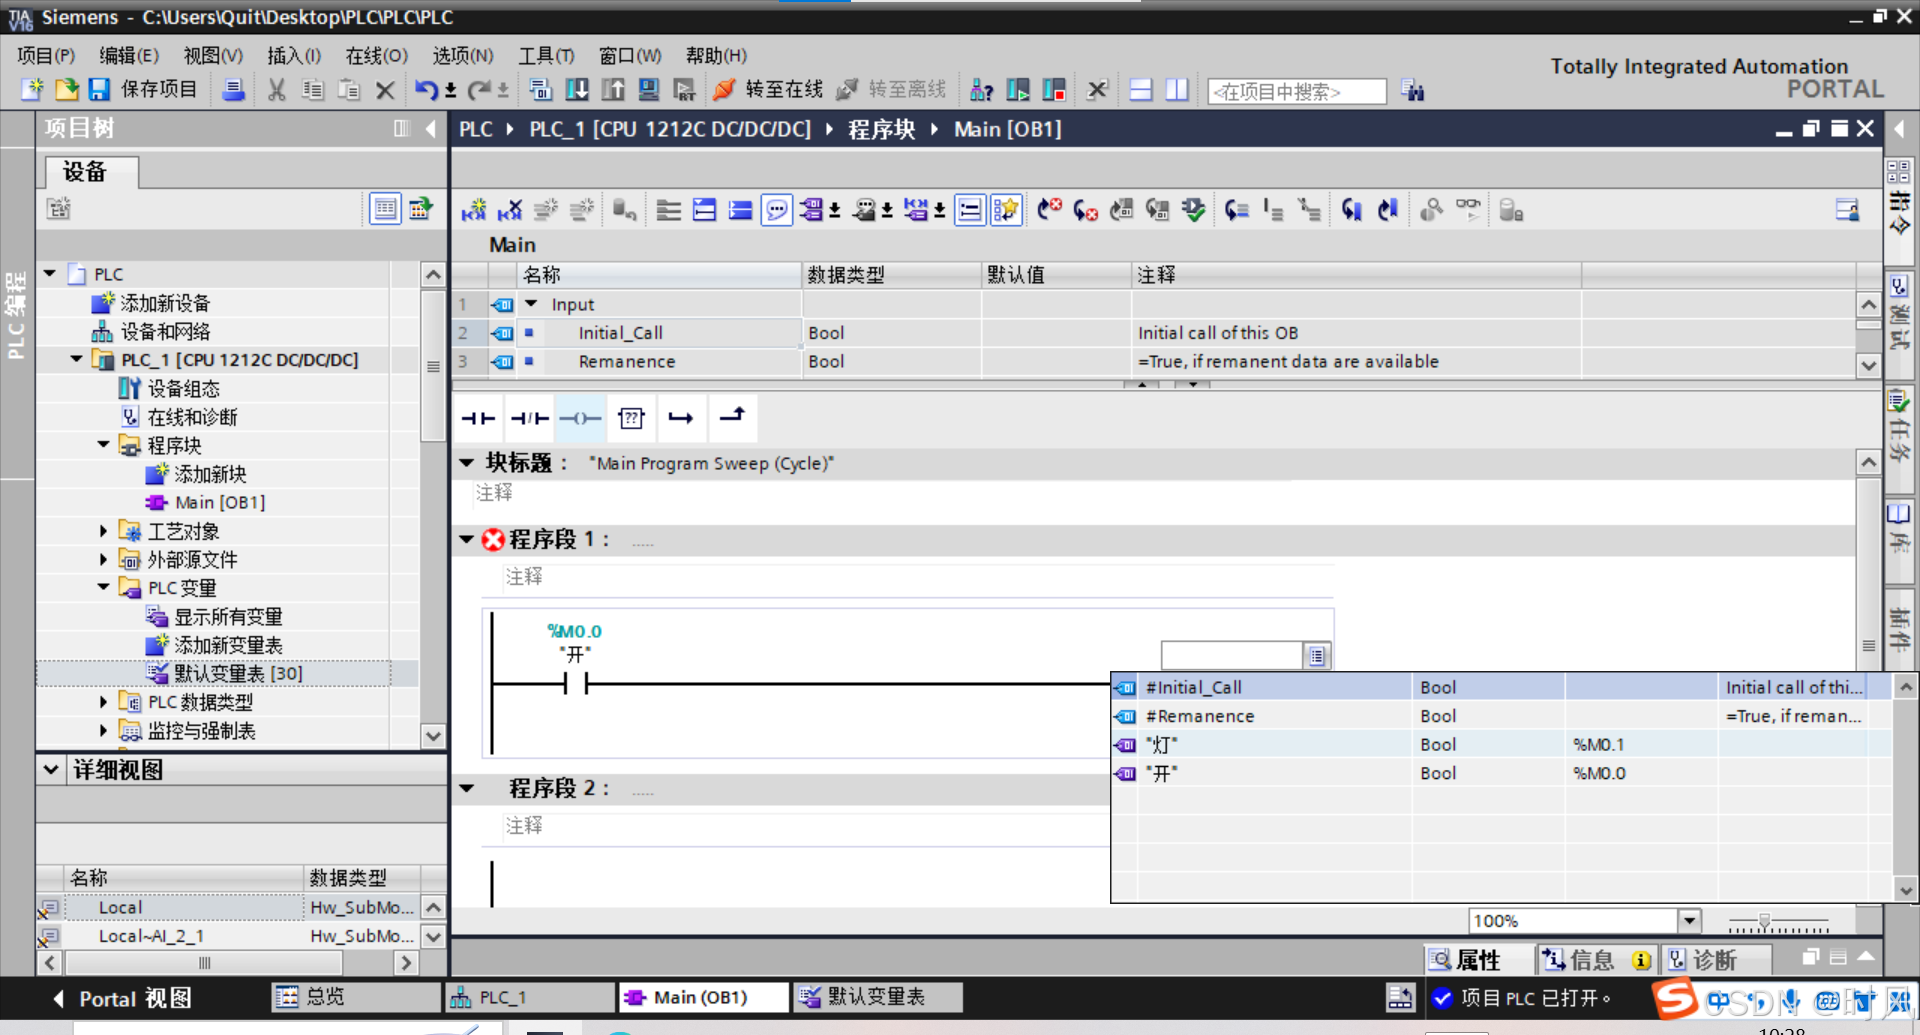This screenshot has width=1920, height=1035.
Task: Insert a normally closed contact
Action: point(529,418)
